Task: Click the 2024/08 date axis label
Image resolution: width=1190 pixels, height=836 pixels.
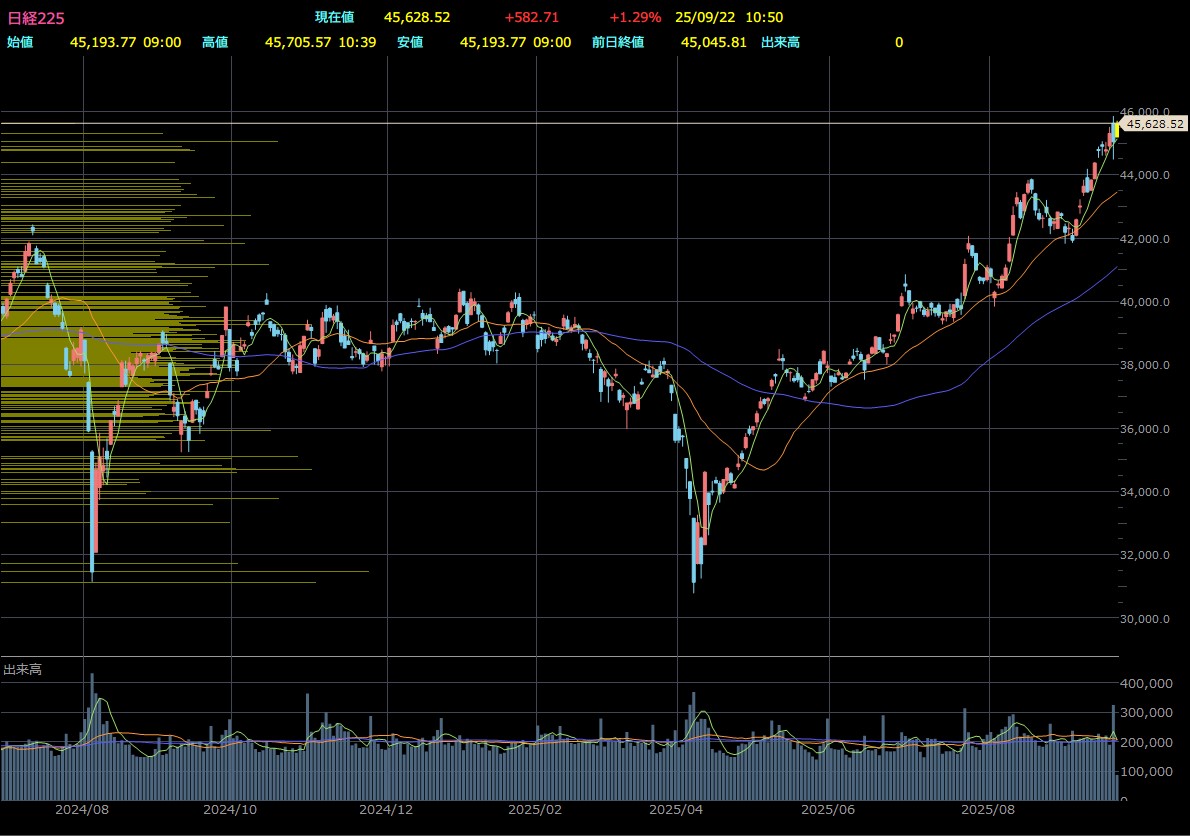Action: (x=82, y=809)
